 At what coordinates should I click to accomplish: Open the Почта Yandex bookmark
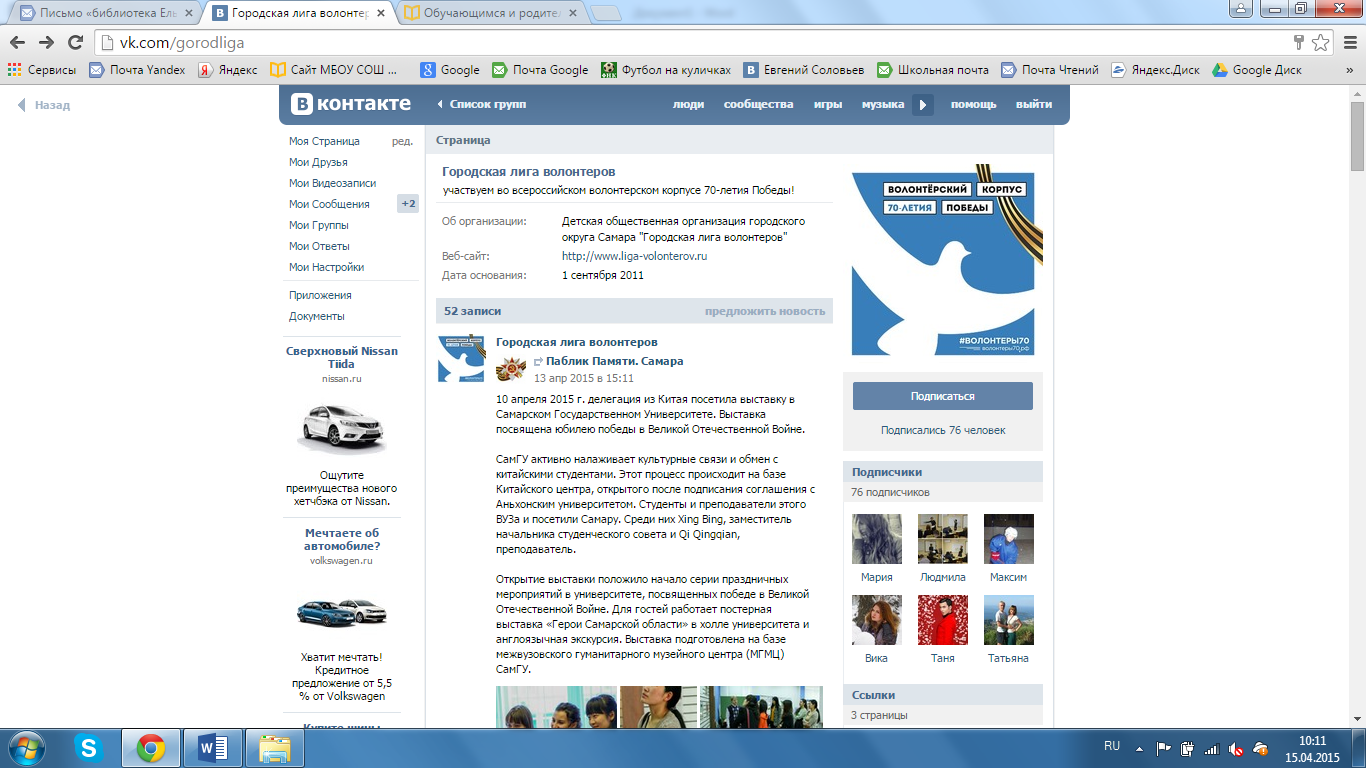pos(137,70)
